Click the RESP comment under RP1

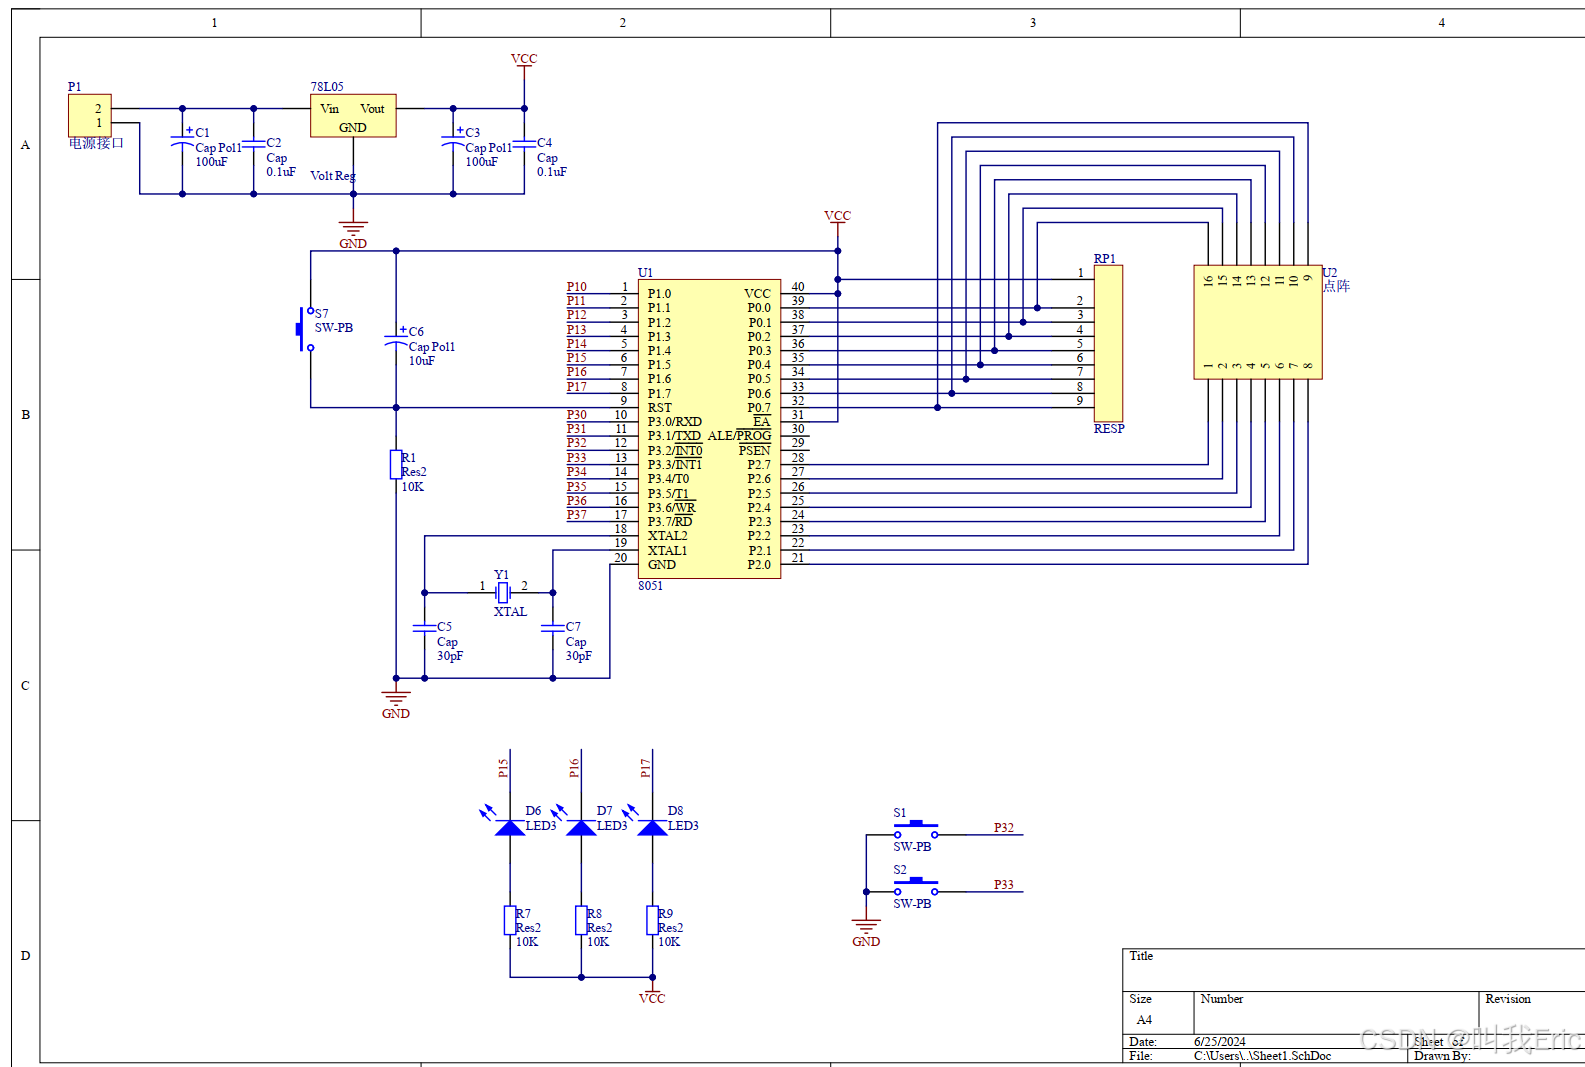tap(1109, 429)
